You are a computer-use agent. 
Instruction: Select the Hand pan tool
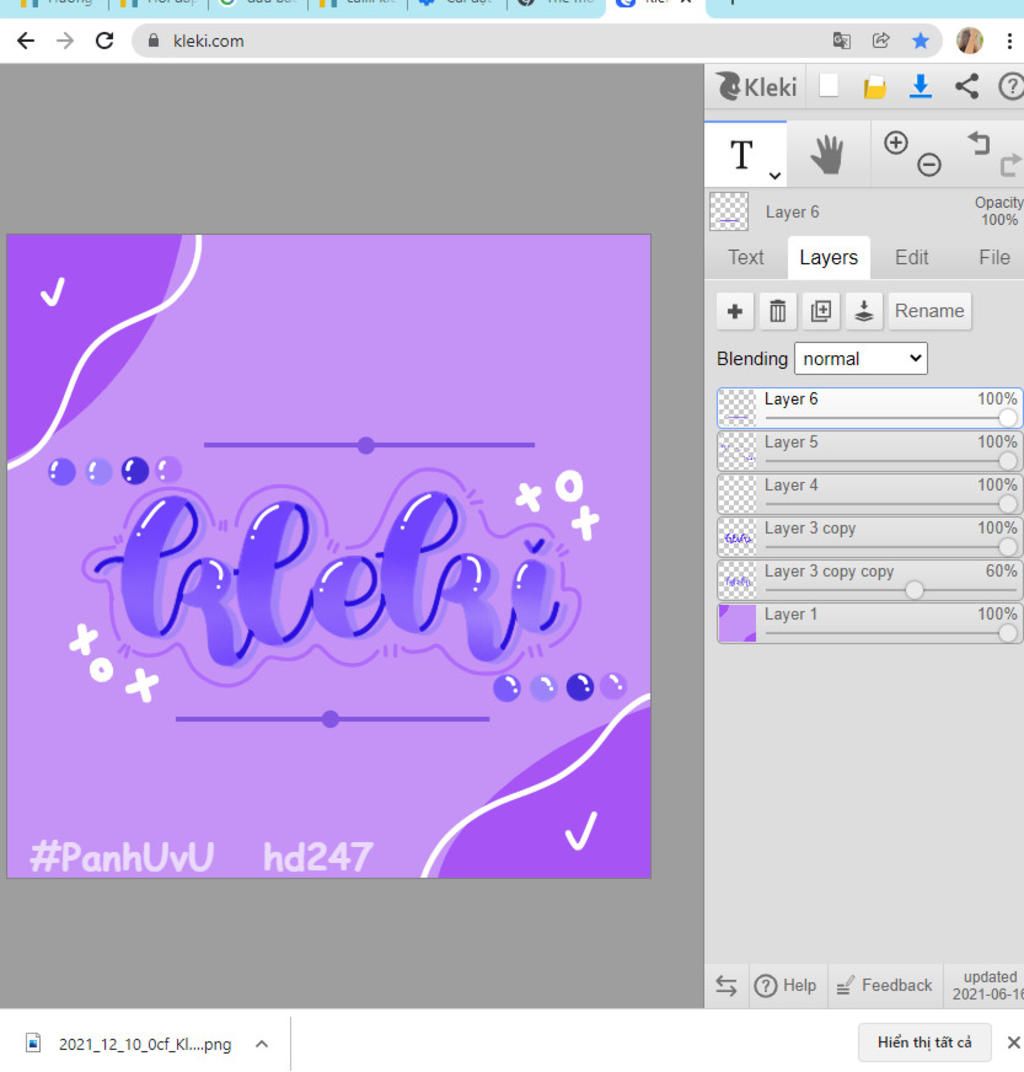827,154
